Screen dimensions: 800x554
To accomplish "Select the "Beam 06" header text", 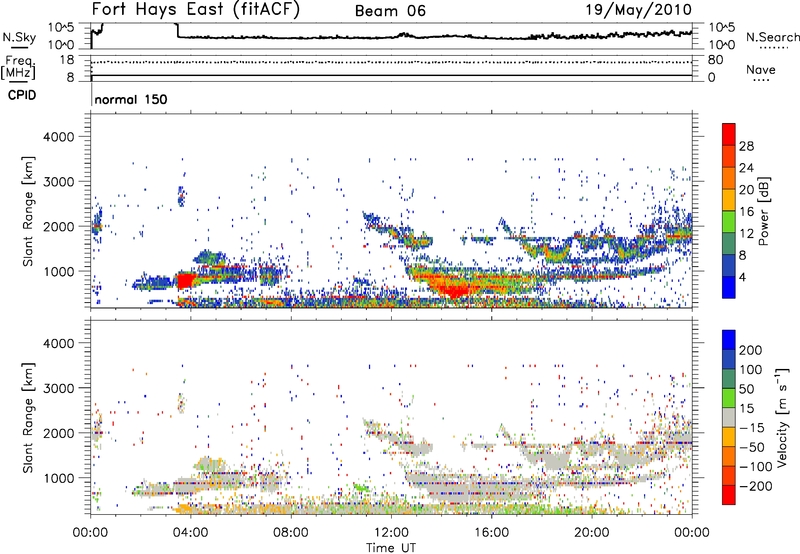I will pyautogui.click(x=390, y=11).
